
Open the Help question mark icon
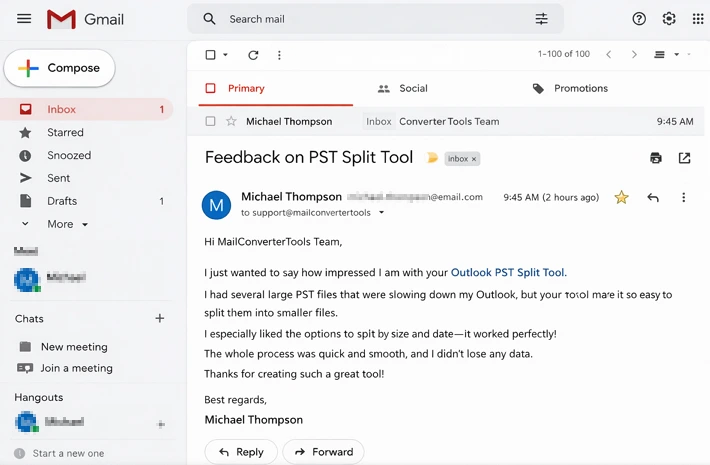tap(639, 19)
